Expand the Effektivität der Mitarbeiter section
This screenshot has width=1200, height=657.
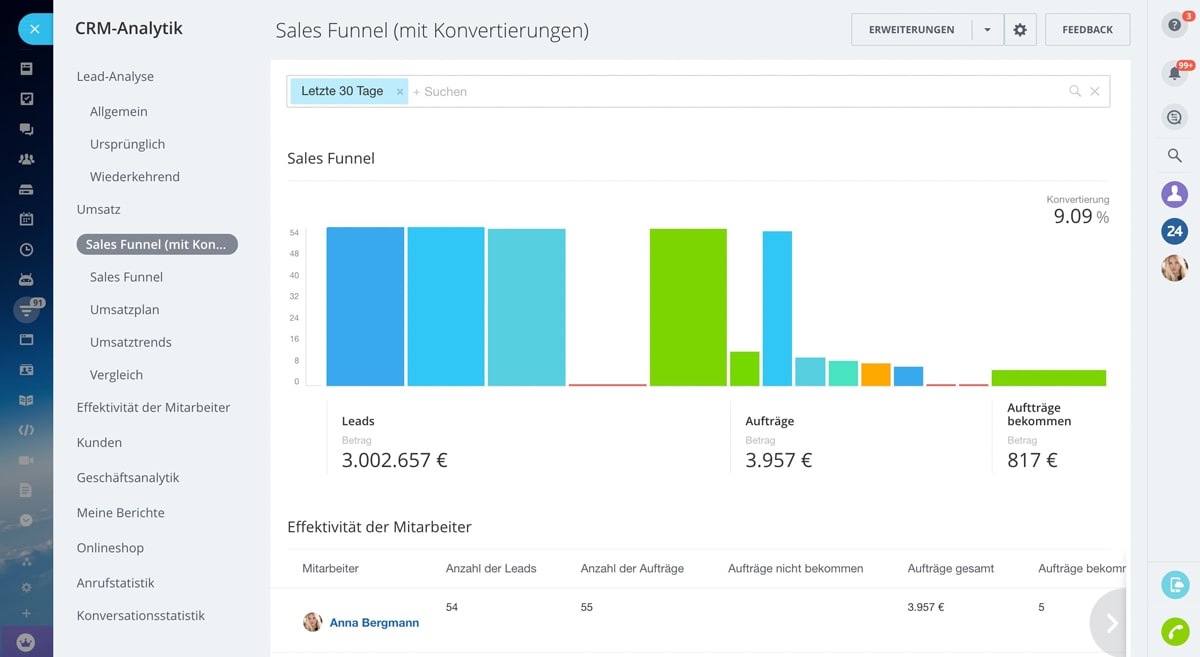coord(153,408)
